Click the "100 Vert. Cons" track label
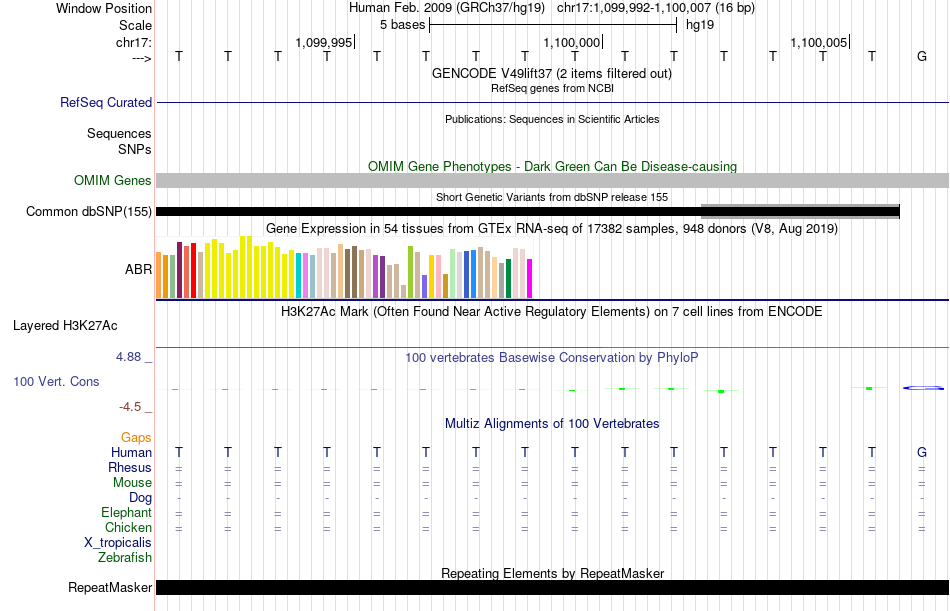 56,382
